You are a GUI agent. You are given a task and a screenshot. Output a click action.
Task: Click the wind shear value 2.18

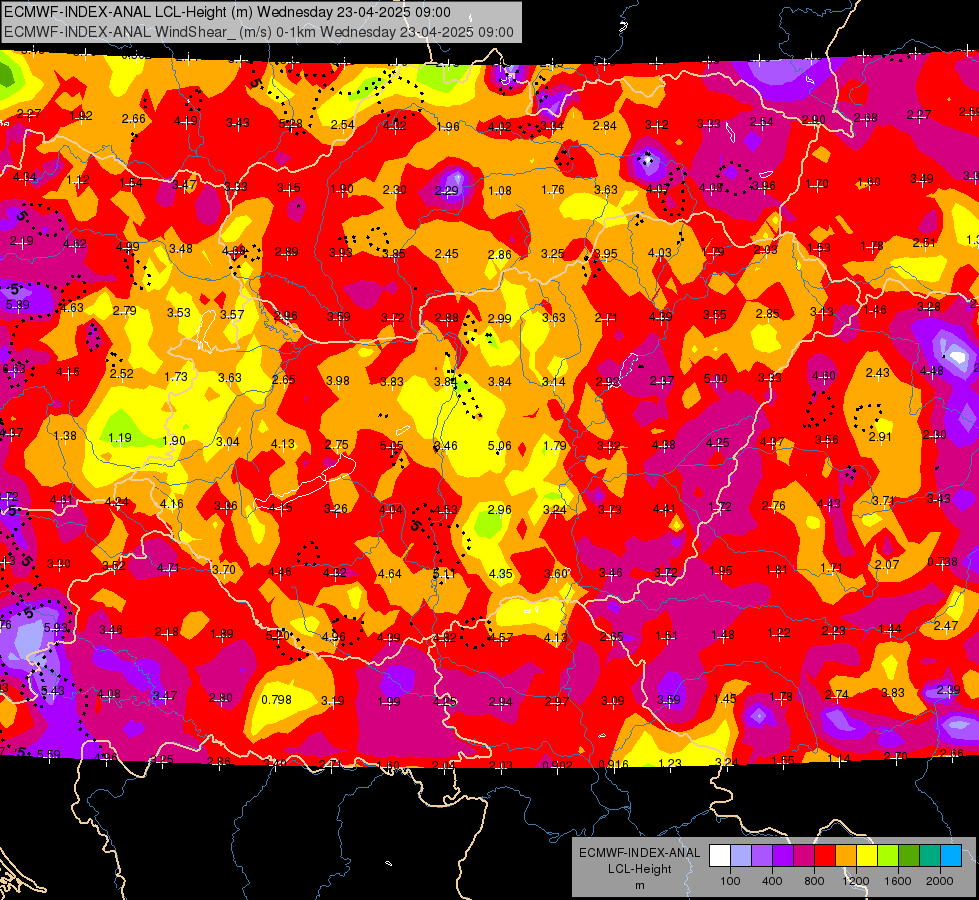pos(167,633)
